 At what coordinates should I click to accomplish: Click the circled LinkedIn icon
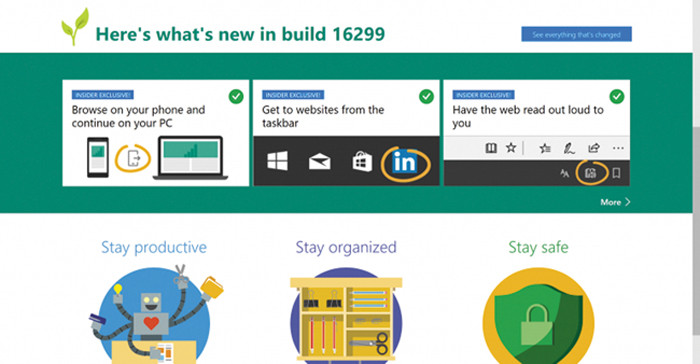coord(405,163)
